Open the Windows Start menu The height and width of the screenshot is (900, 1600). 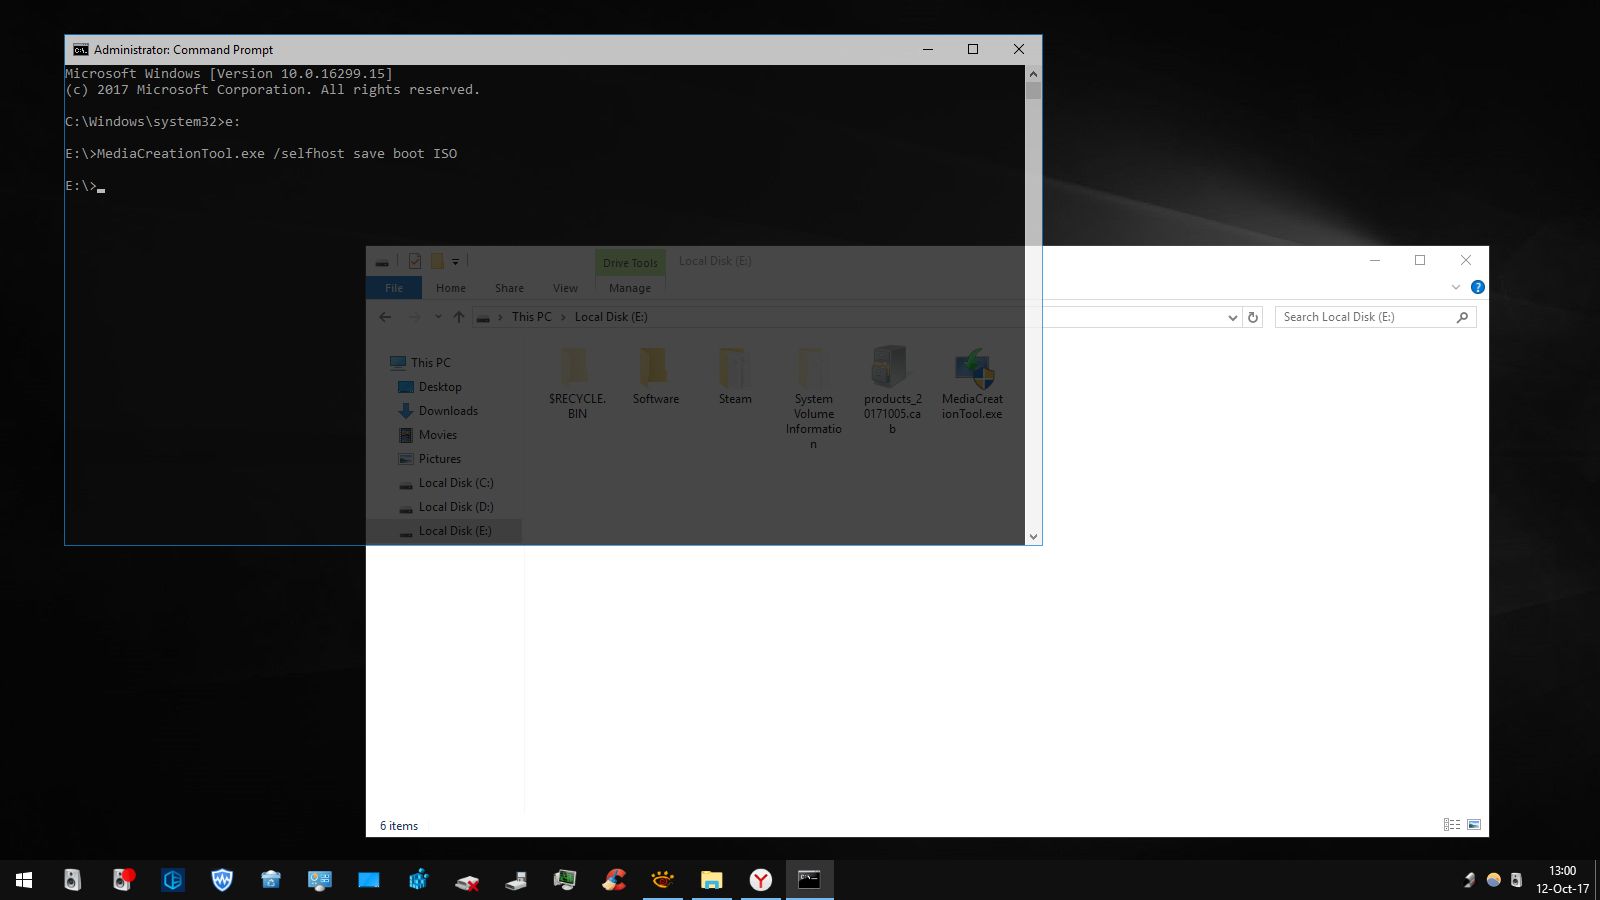[24, 880]
